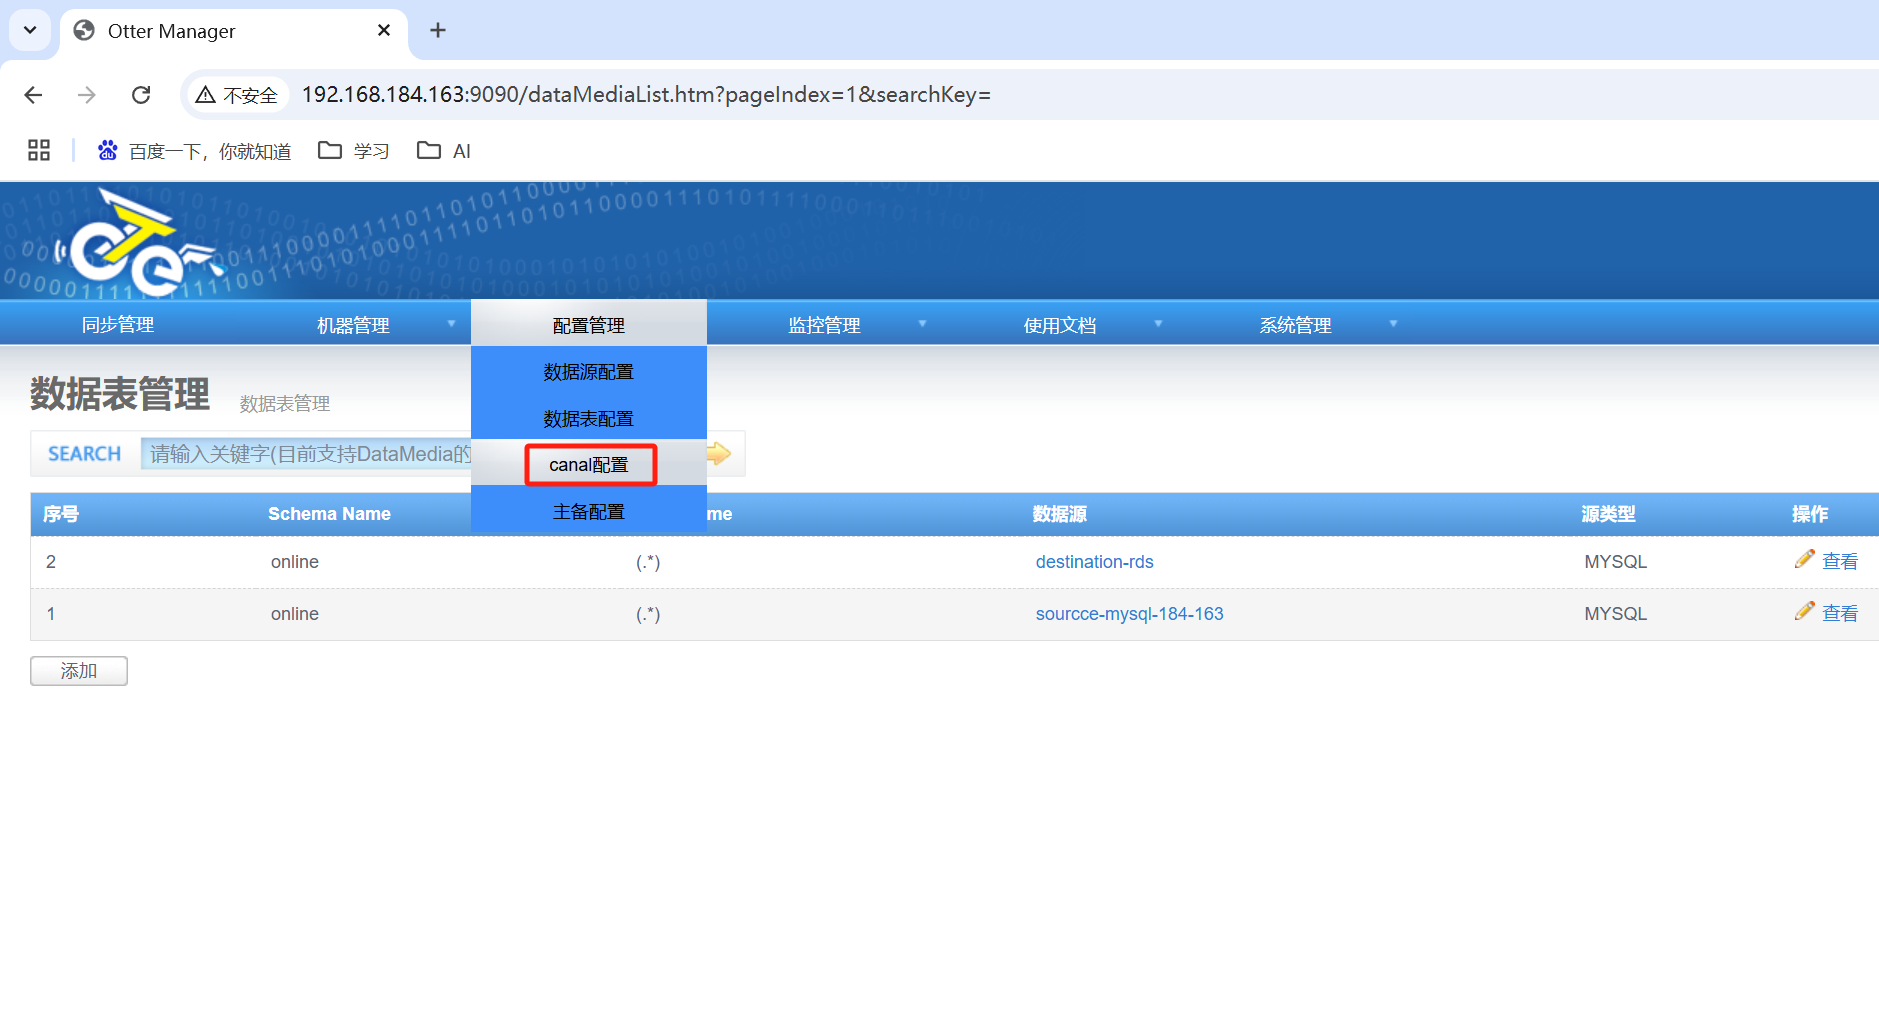Expand the 机器管理 dropdown arrow
This screenshot has height=1009, width=1879.
pyautogui.click(x=451, y=324)
